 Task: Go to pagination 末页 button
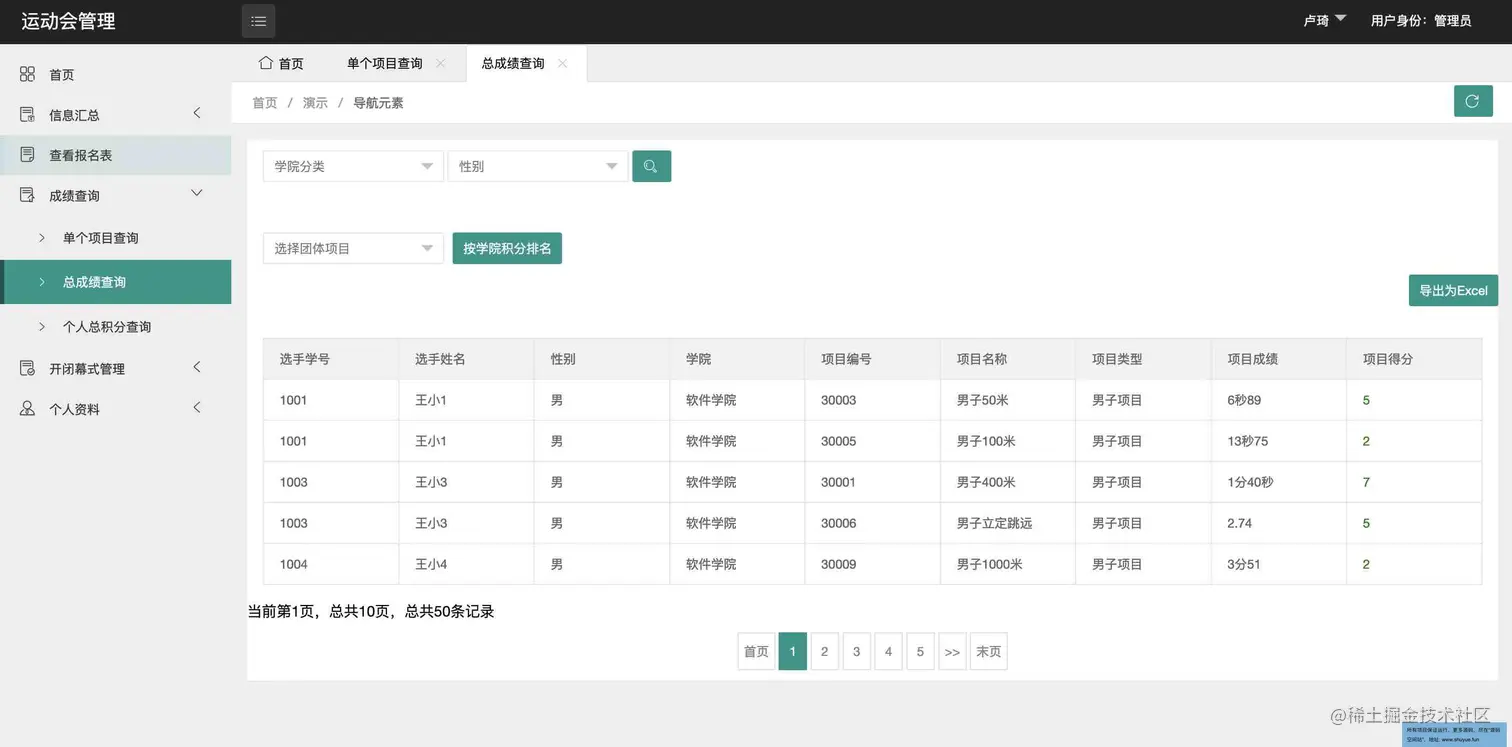[988, 651]
